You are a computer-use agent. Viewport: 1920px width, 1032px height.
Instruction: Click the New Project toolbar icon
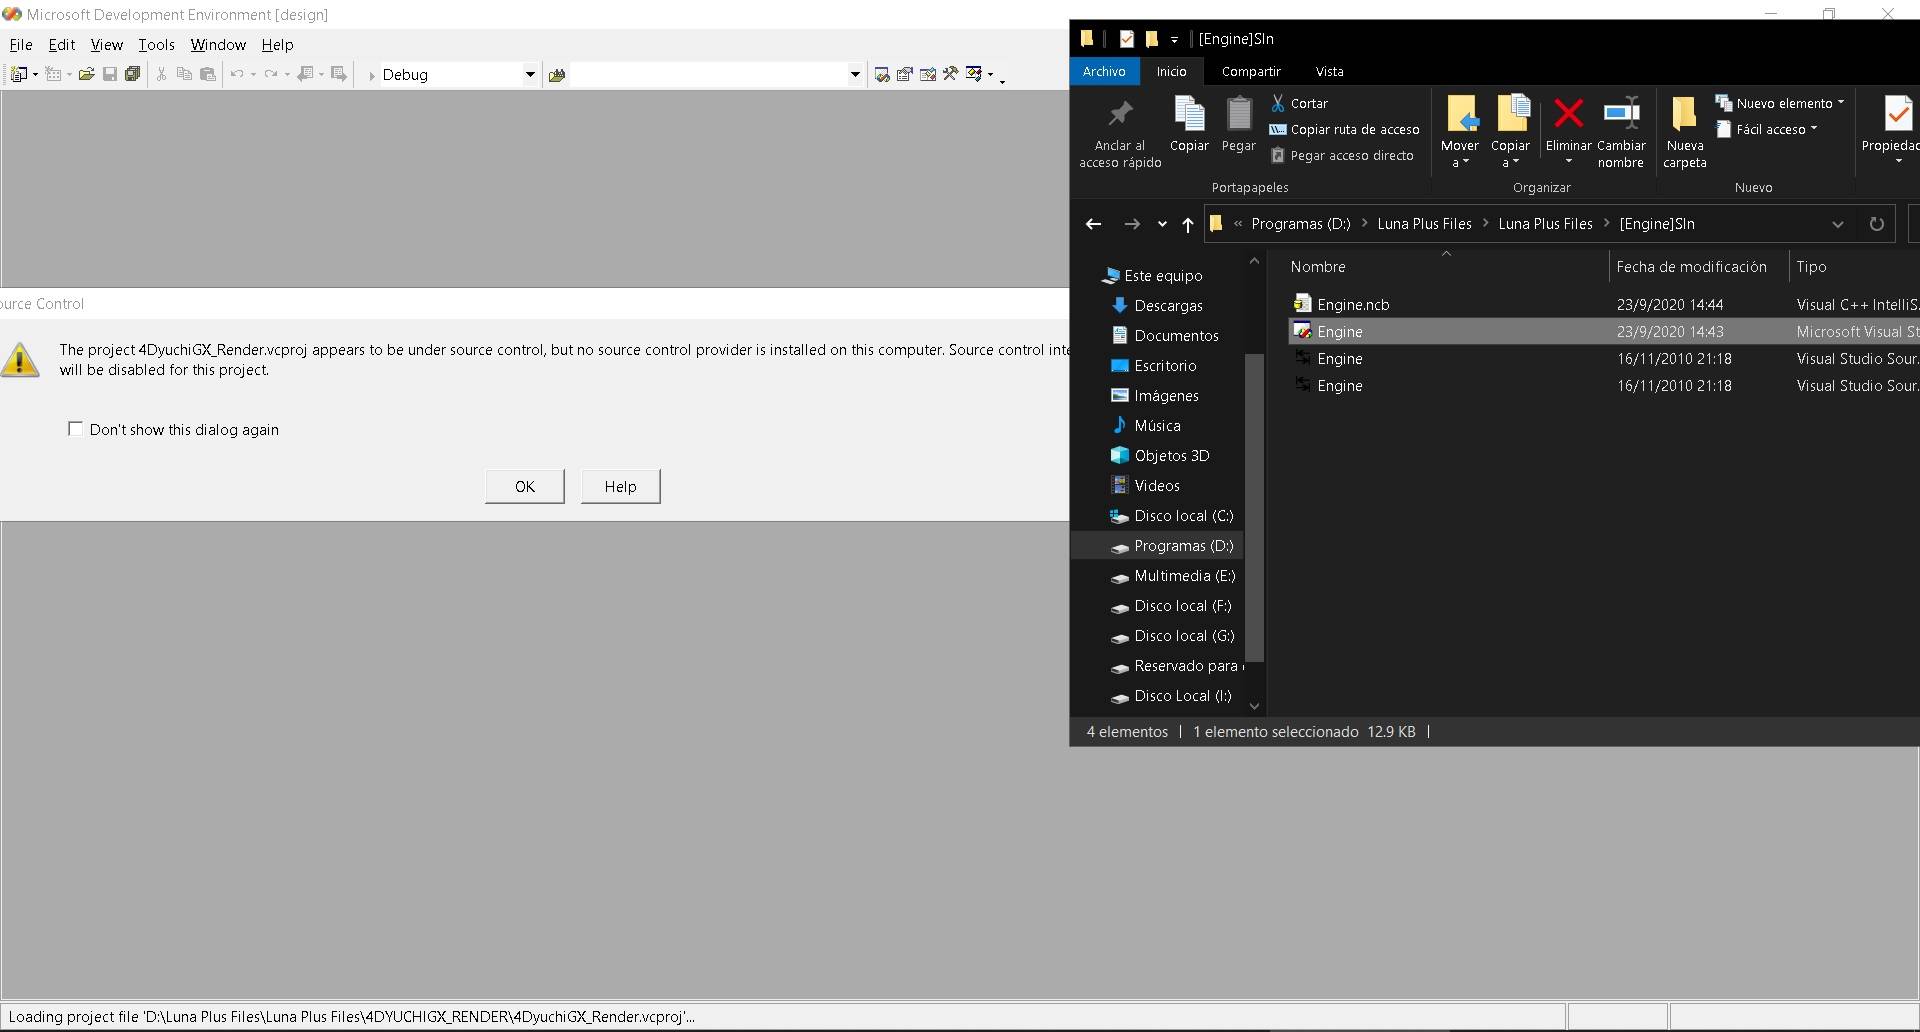[18, 74]
